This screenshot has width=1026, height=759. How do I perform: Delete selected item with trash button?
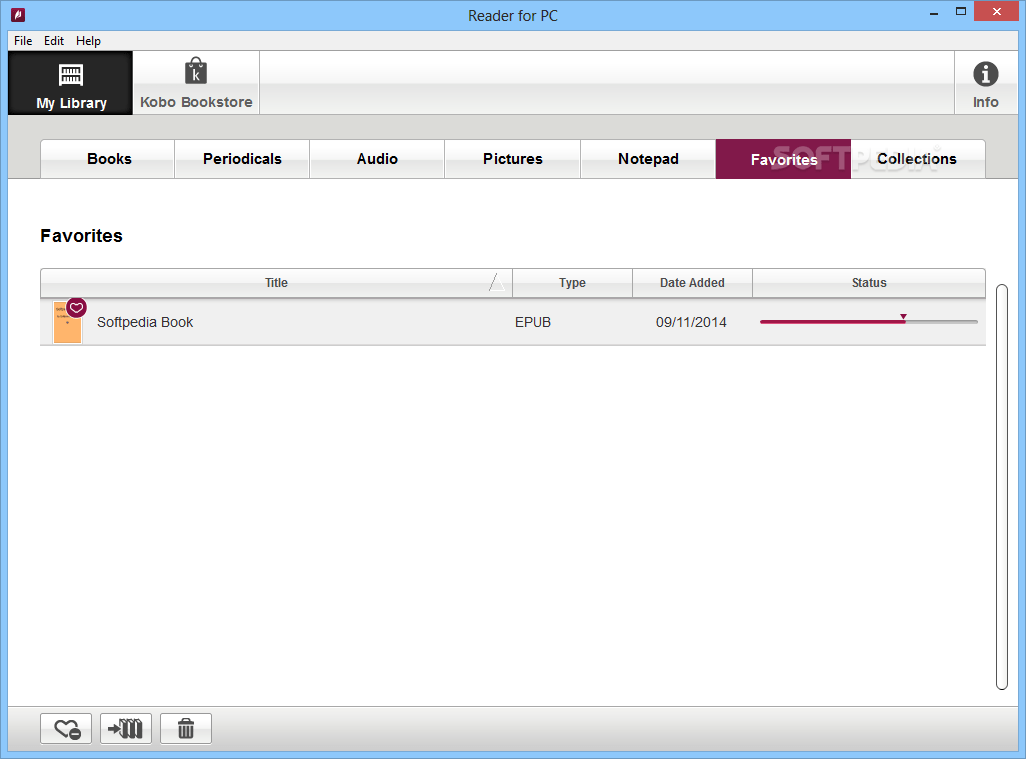pyautogui.click(x=186, y=728)
